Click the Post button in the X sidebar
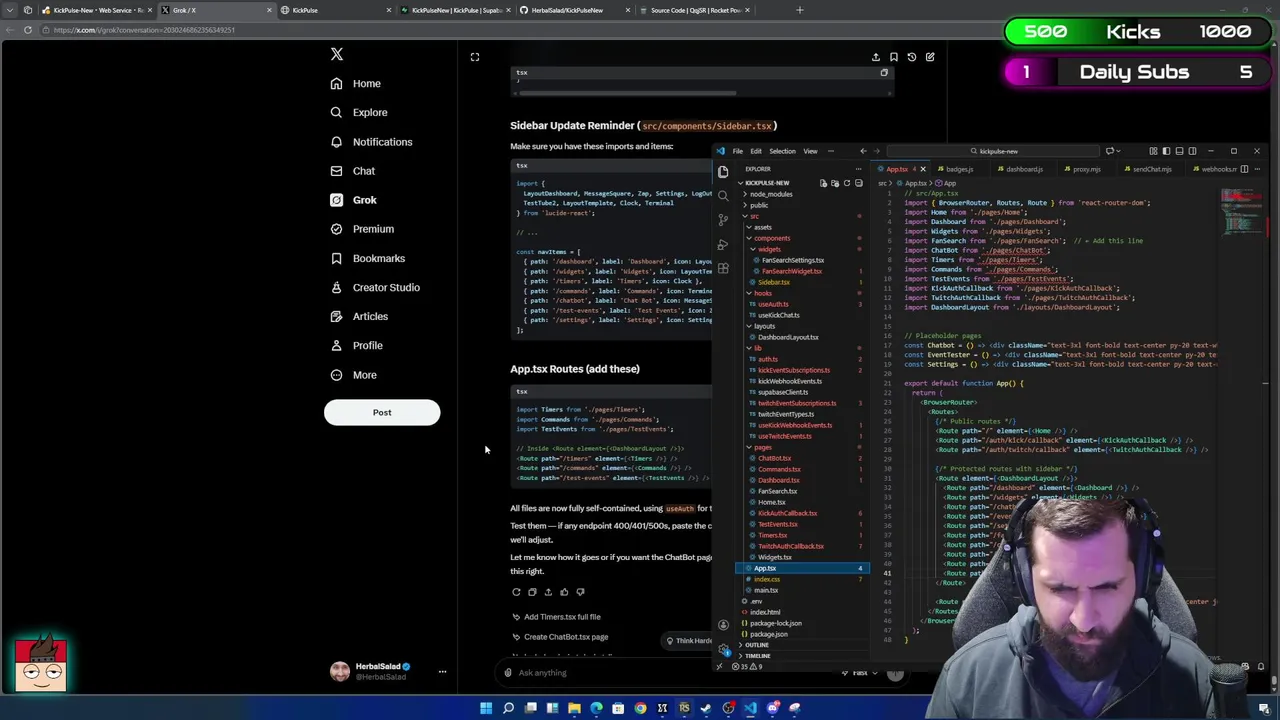The image size is (1280, 720). pyautogui.click(x=382, y=412)
